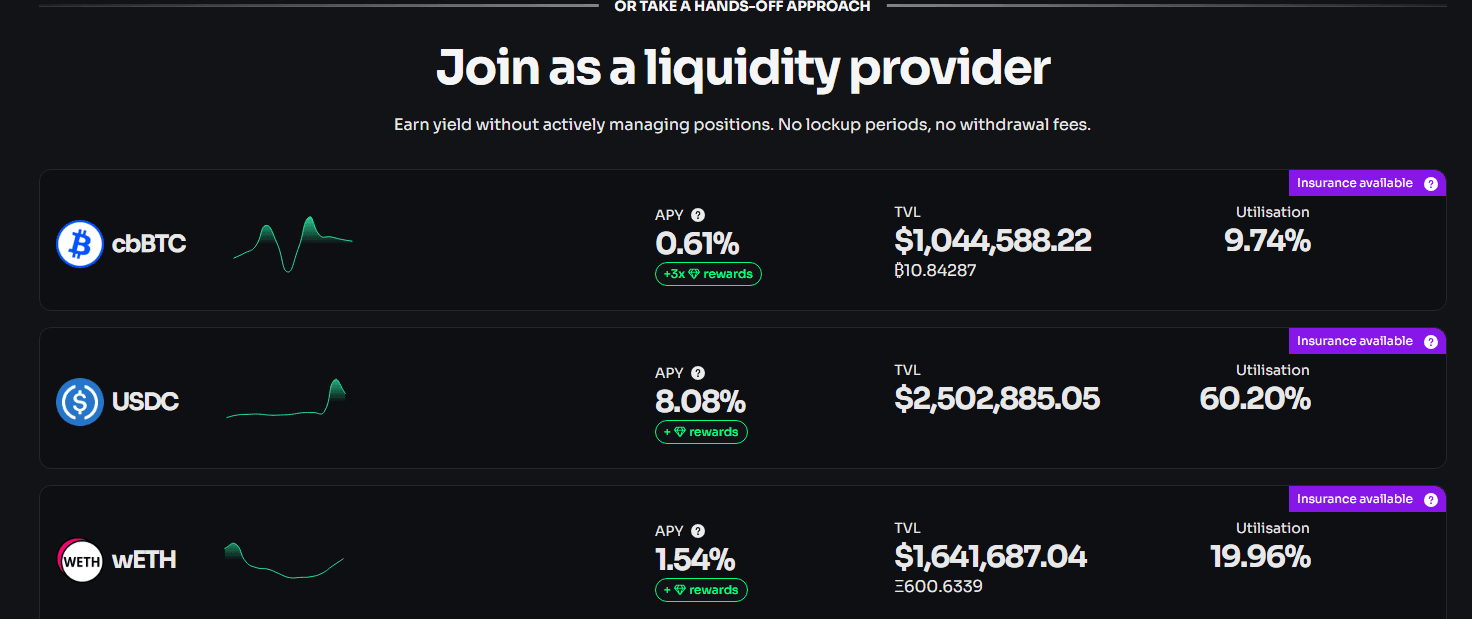Click the USDC coin icon
1472x619 pixels.
(80, 402)
